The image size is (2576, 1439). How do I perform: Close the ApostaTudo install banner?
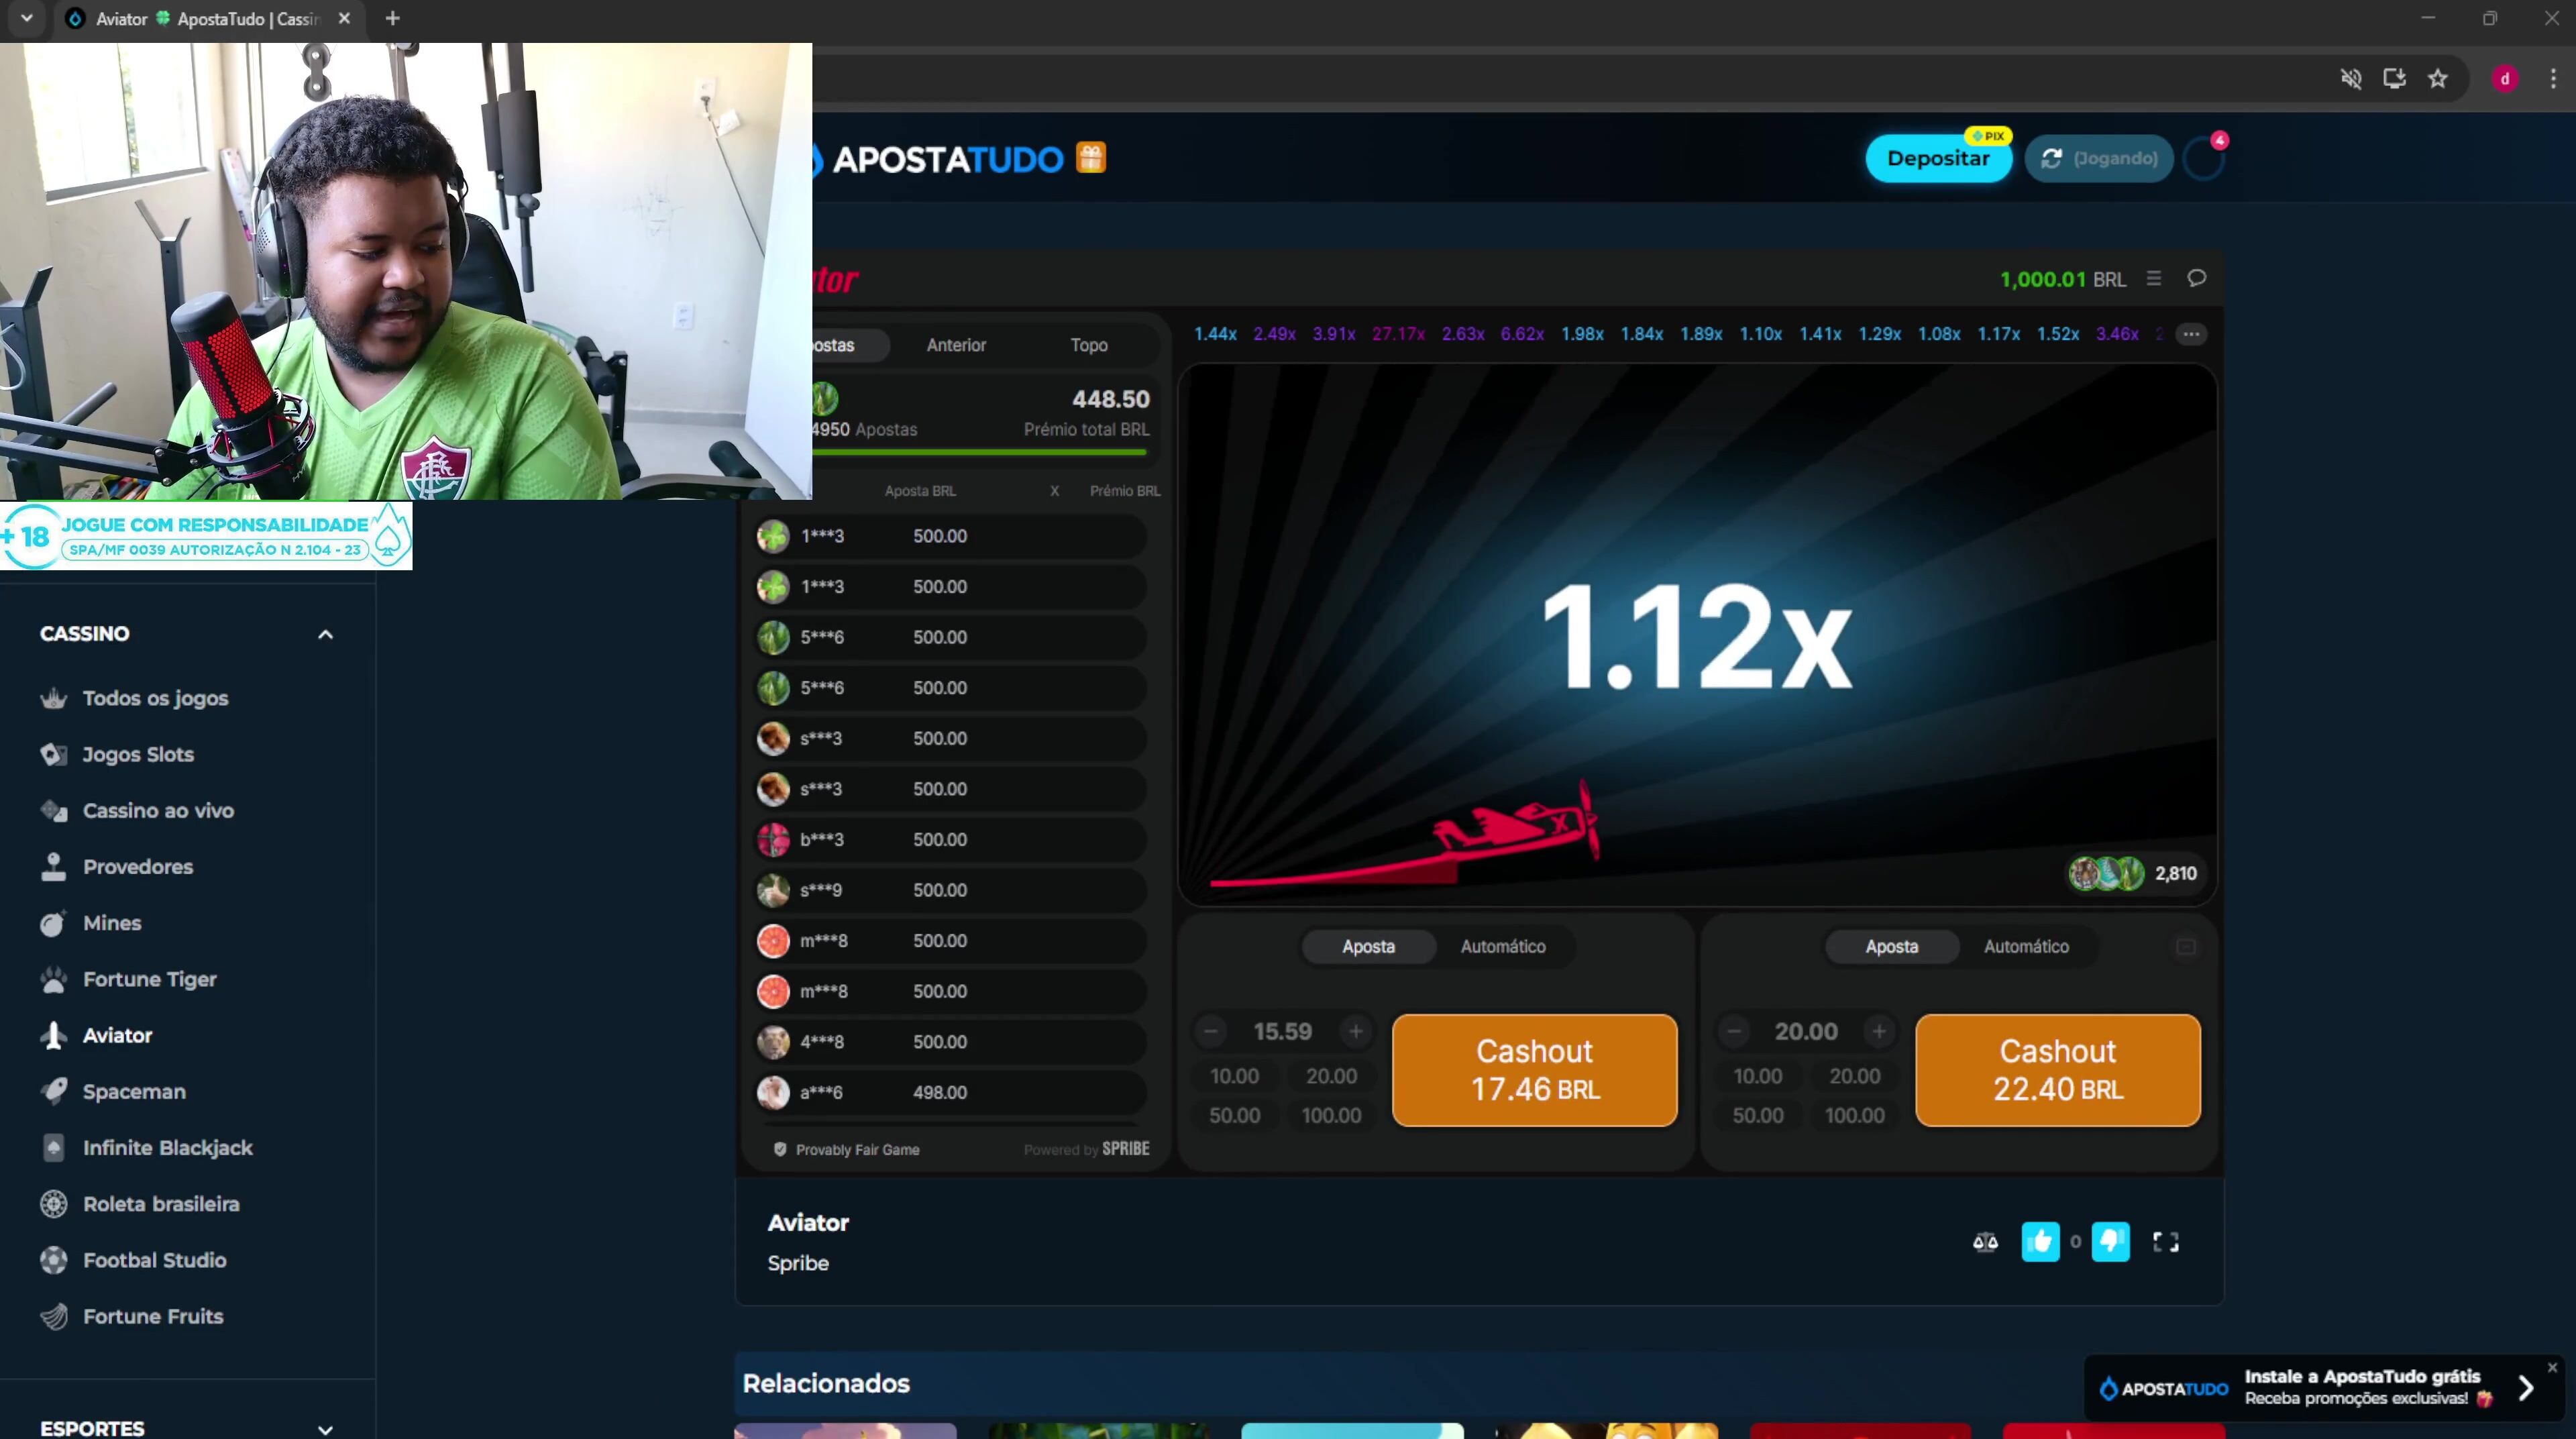click(2552, 1367)
